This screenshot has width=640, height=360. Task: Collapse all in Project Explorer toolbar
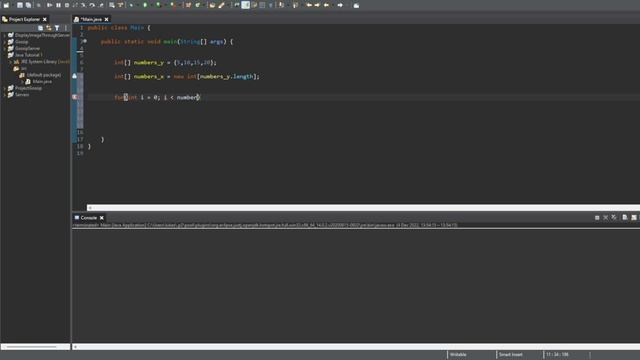(40, 28)
